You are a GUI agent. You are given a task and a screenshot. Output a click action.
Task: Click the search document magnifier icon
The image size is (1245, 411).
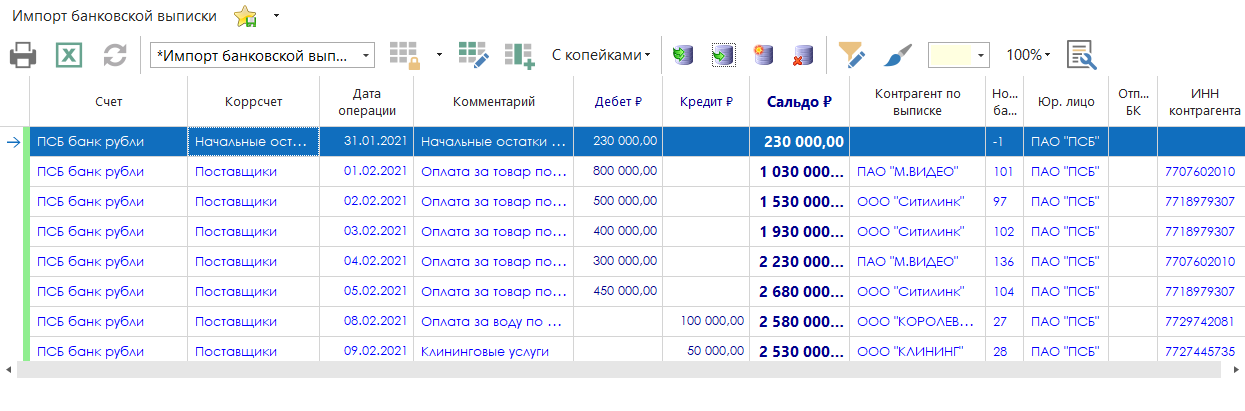pos(1081,55)
